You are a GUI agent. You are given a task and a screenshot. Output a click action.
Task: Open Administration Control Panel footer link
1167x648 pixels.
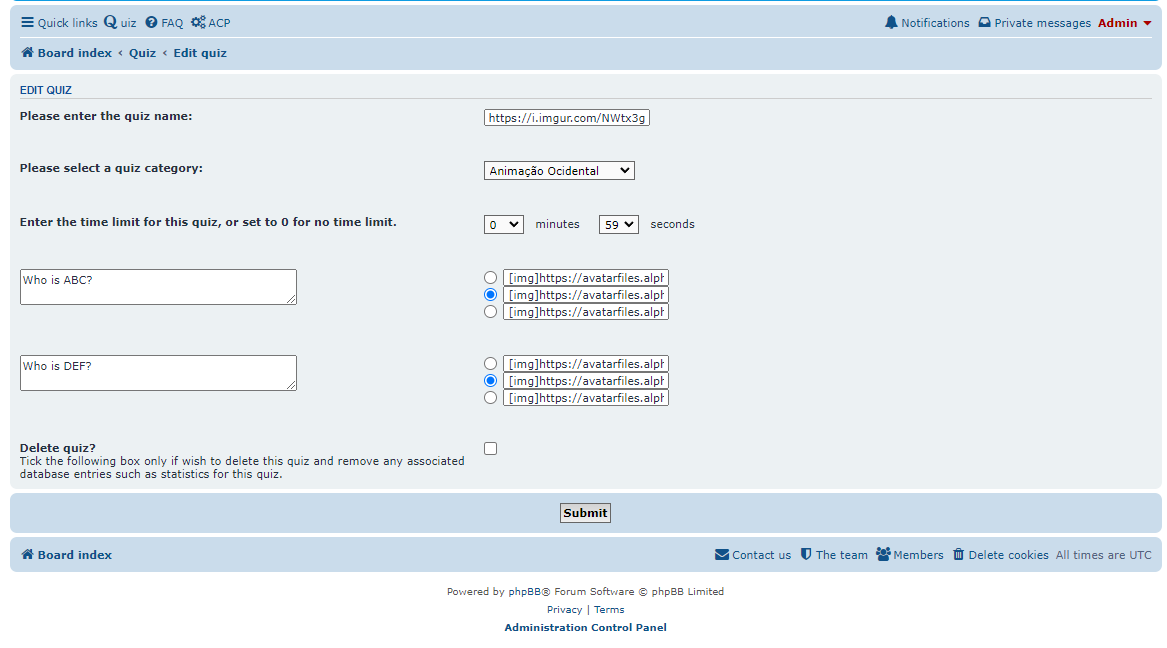(x=585, y=627)
